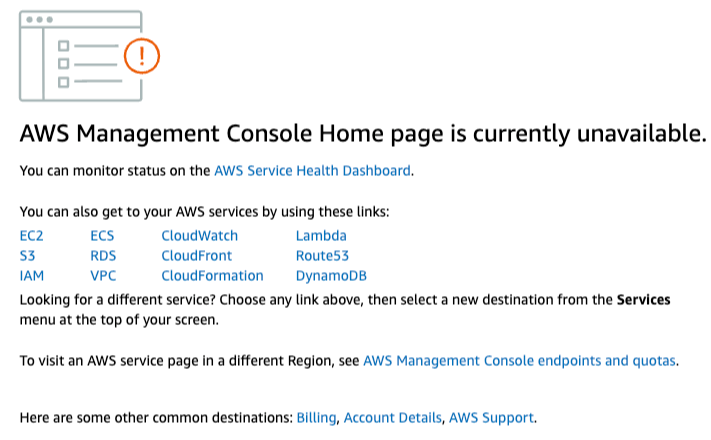Visit the CloudFront link
The width and height of the screenshot is (711, 440).
click(196, 256)
